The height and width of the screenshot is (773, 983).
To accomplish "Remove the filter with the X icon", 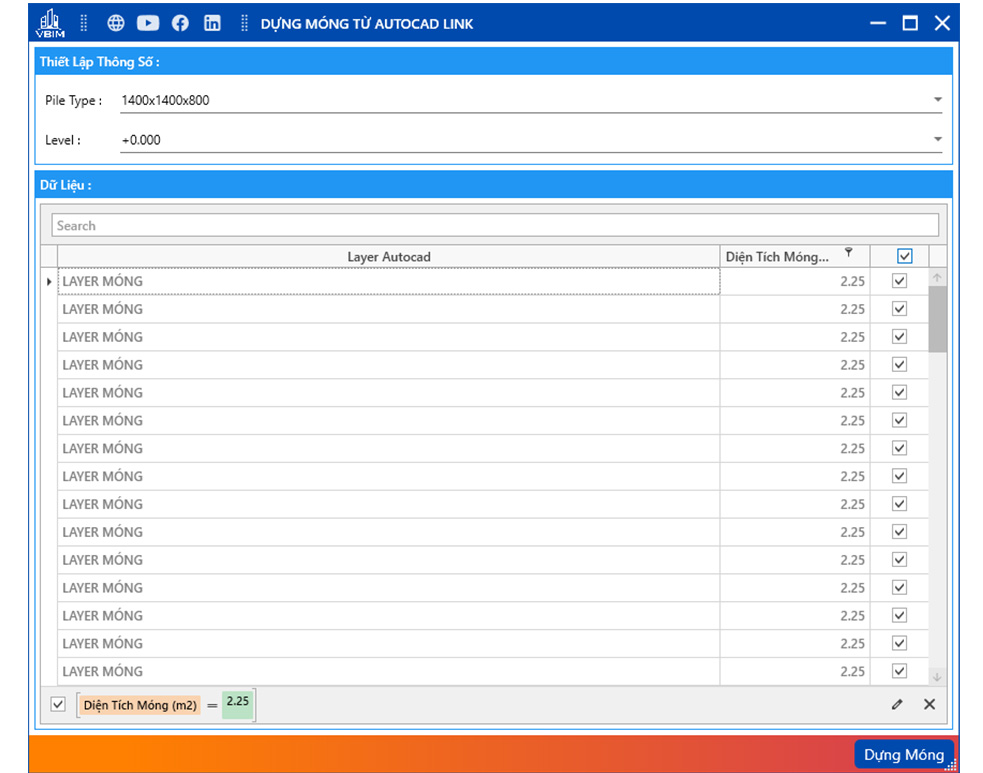I will [929, 705].
